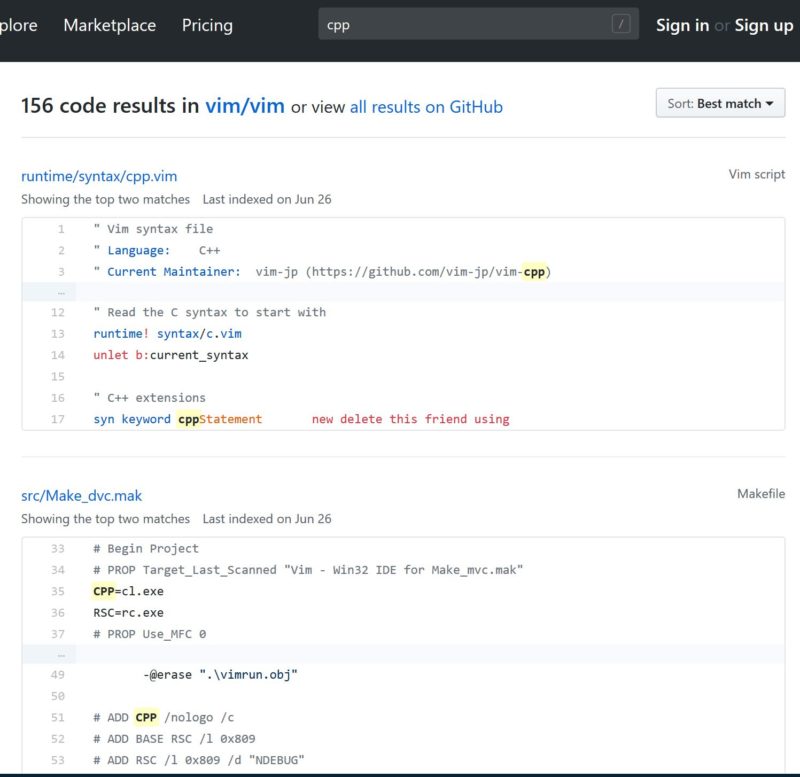800x777 pixels.
Task: Click line number 35 in Make_dvc.mak snippet
Action: 58,591
